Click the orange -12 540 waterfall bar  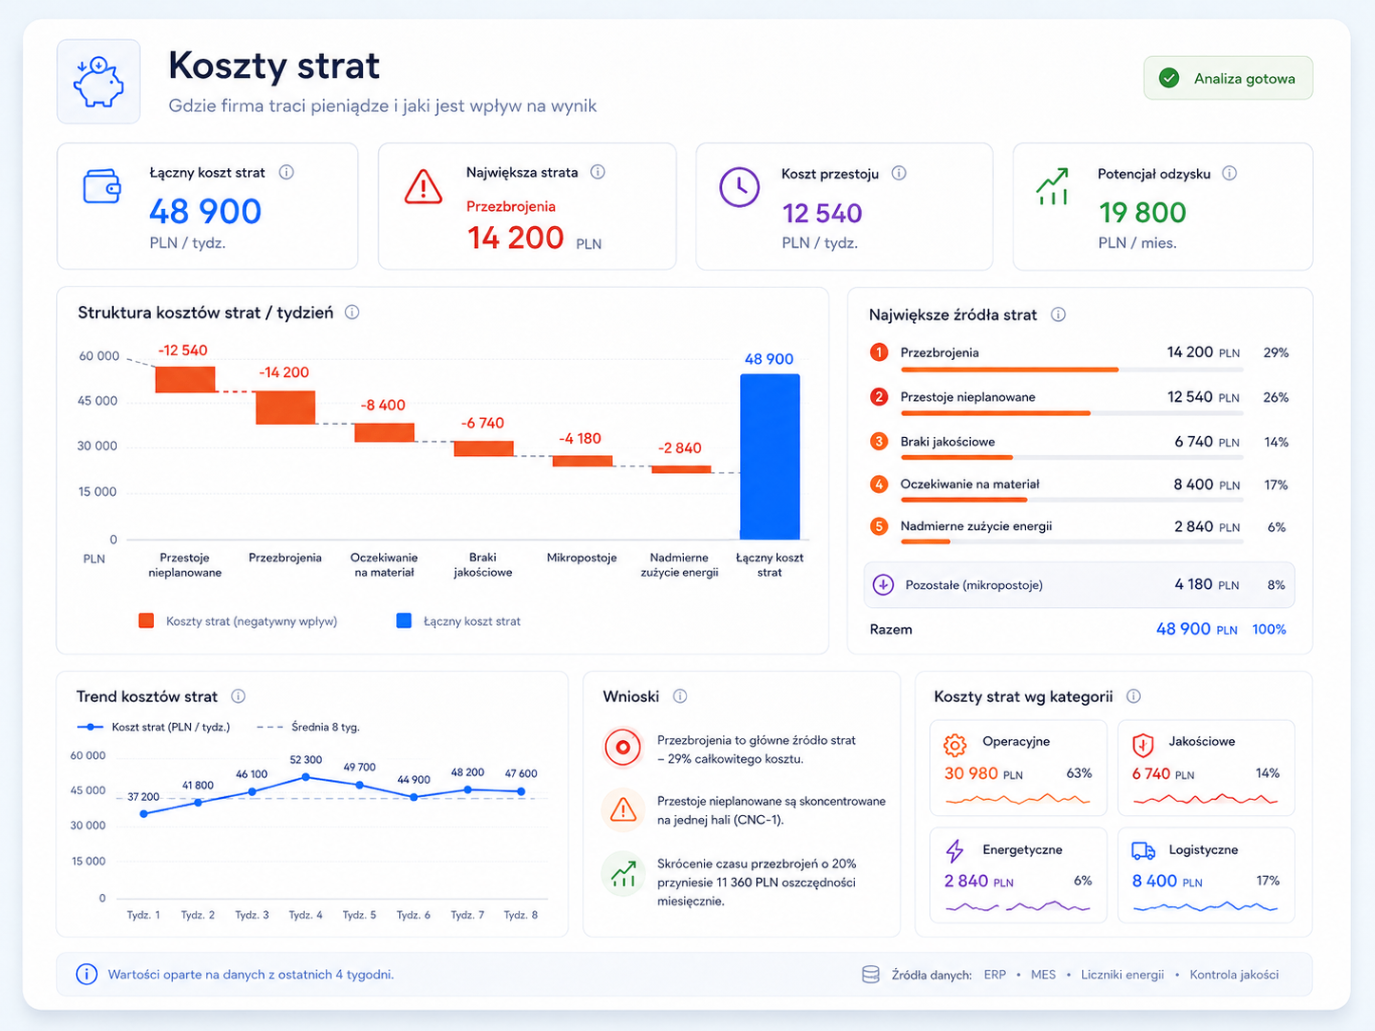tap(185, 379)
